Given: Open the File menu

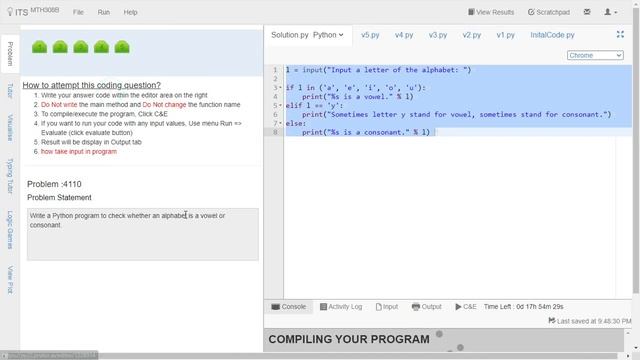Looking at the screenshot, I should coord(78,12).
